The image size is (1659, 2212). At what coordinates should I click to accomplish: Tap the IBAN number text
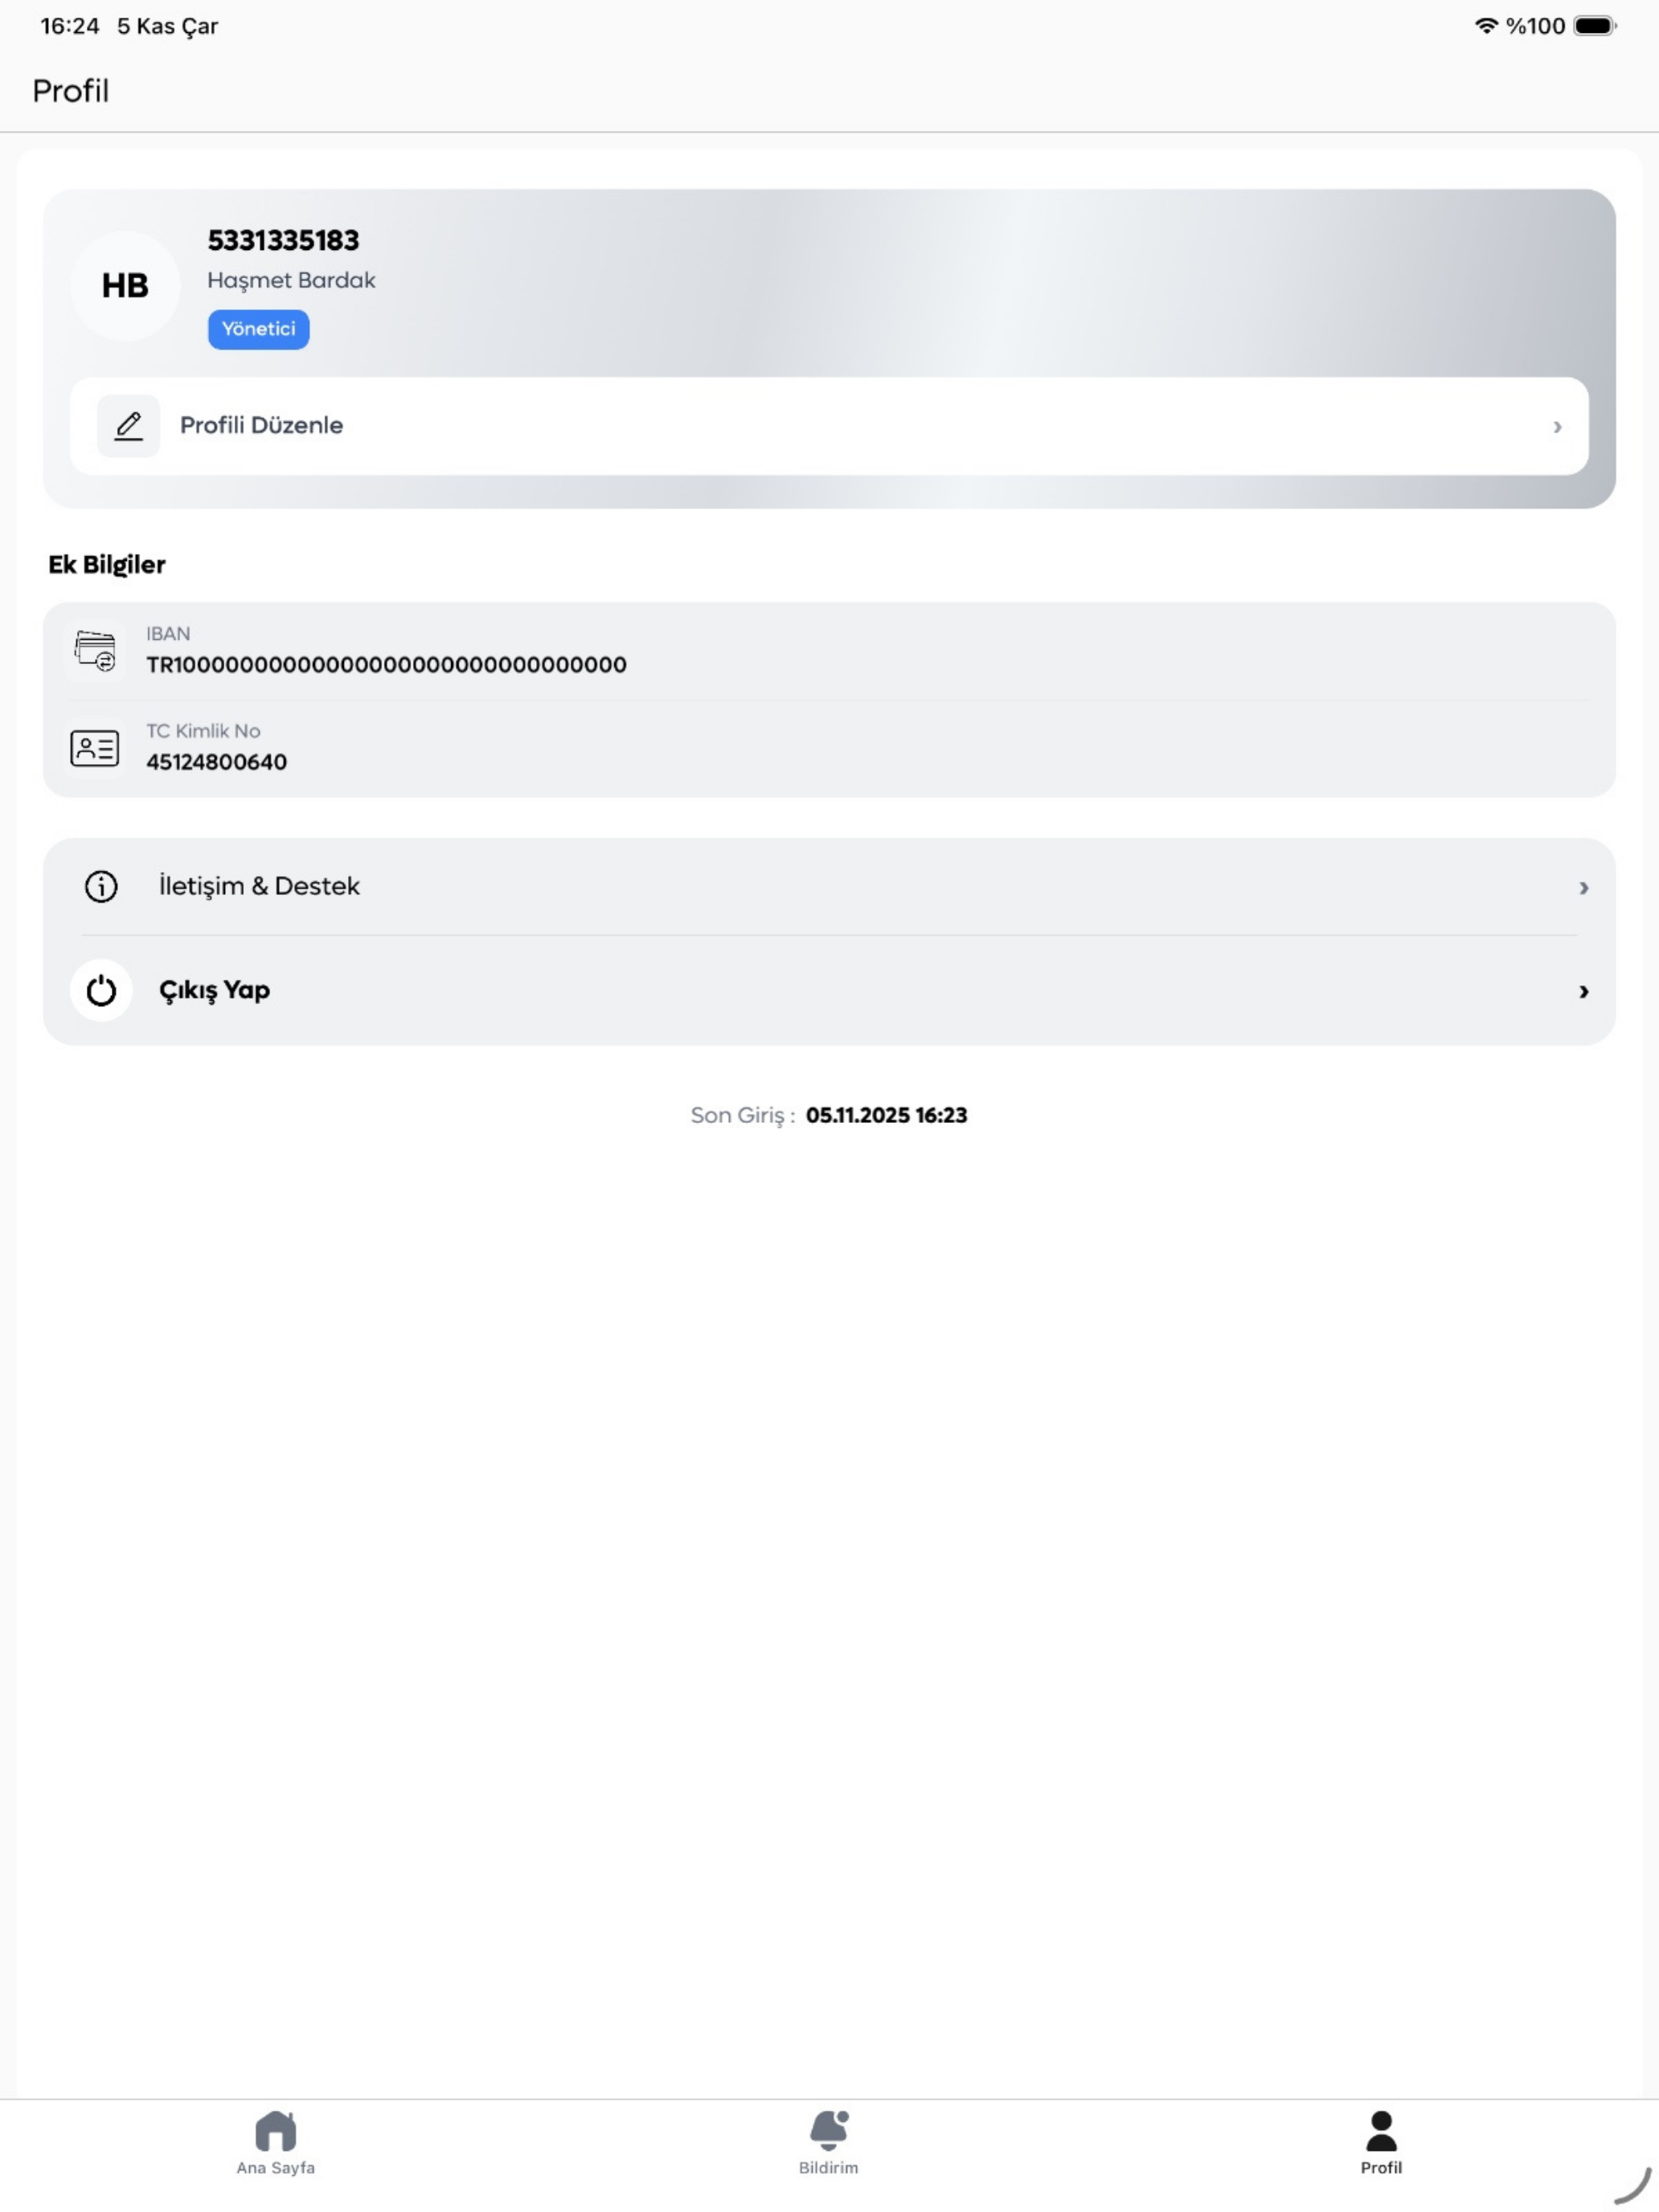click(x=387, y=665)
